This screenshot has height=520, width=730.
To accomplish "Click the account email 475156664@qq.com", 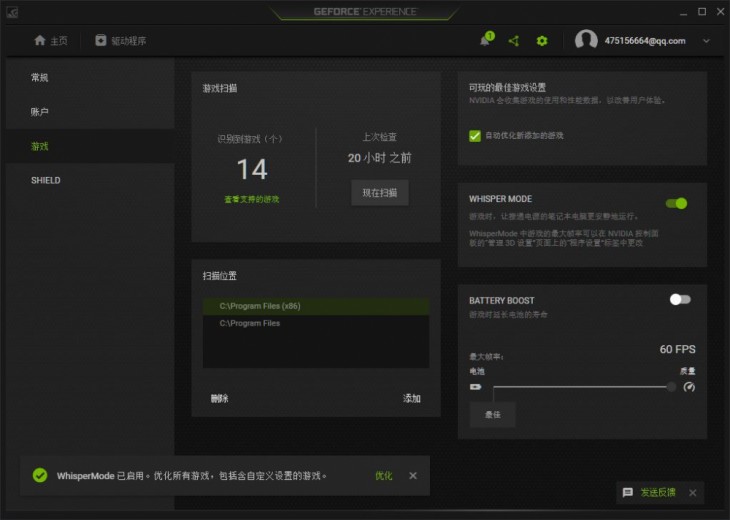I will [x=645, y=41].
